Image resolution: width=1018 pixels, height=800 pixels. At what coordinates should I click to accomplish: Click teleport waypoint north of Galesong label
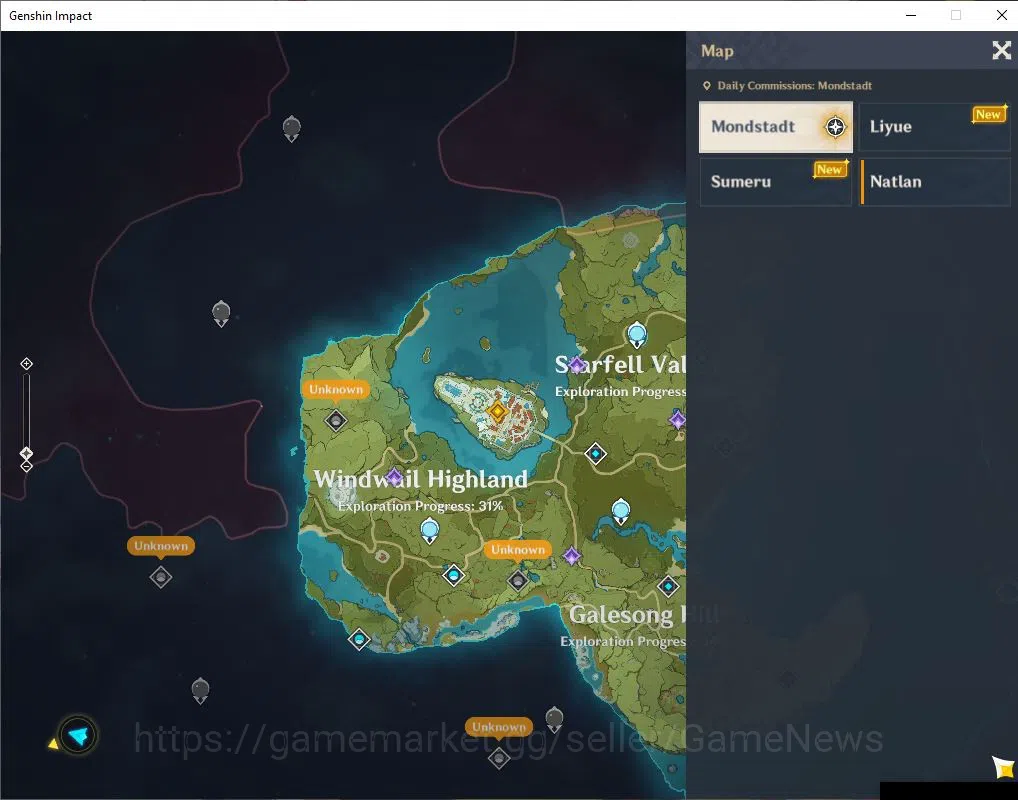[621, 512]
